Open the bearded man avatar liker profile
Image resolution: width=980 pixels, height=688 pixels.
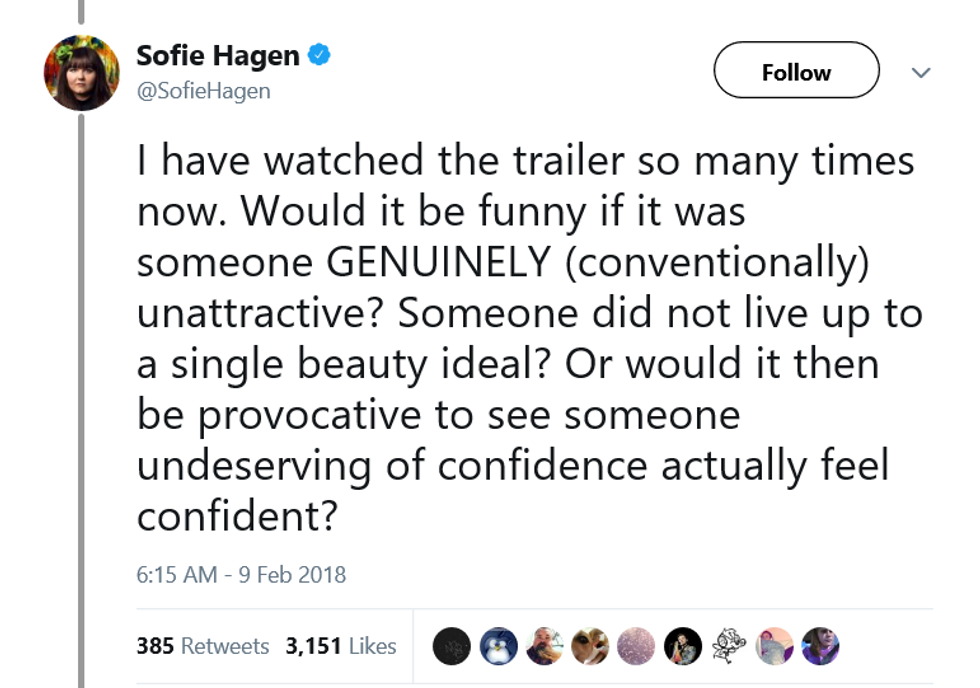tap(544, 646)
